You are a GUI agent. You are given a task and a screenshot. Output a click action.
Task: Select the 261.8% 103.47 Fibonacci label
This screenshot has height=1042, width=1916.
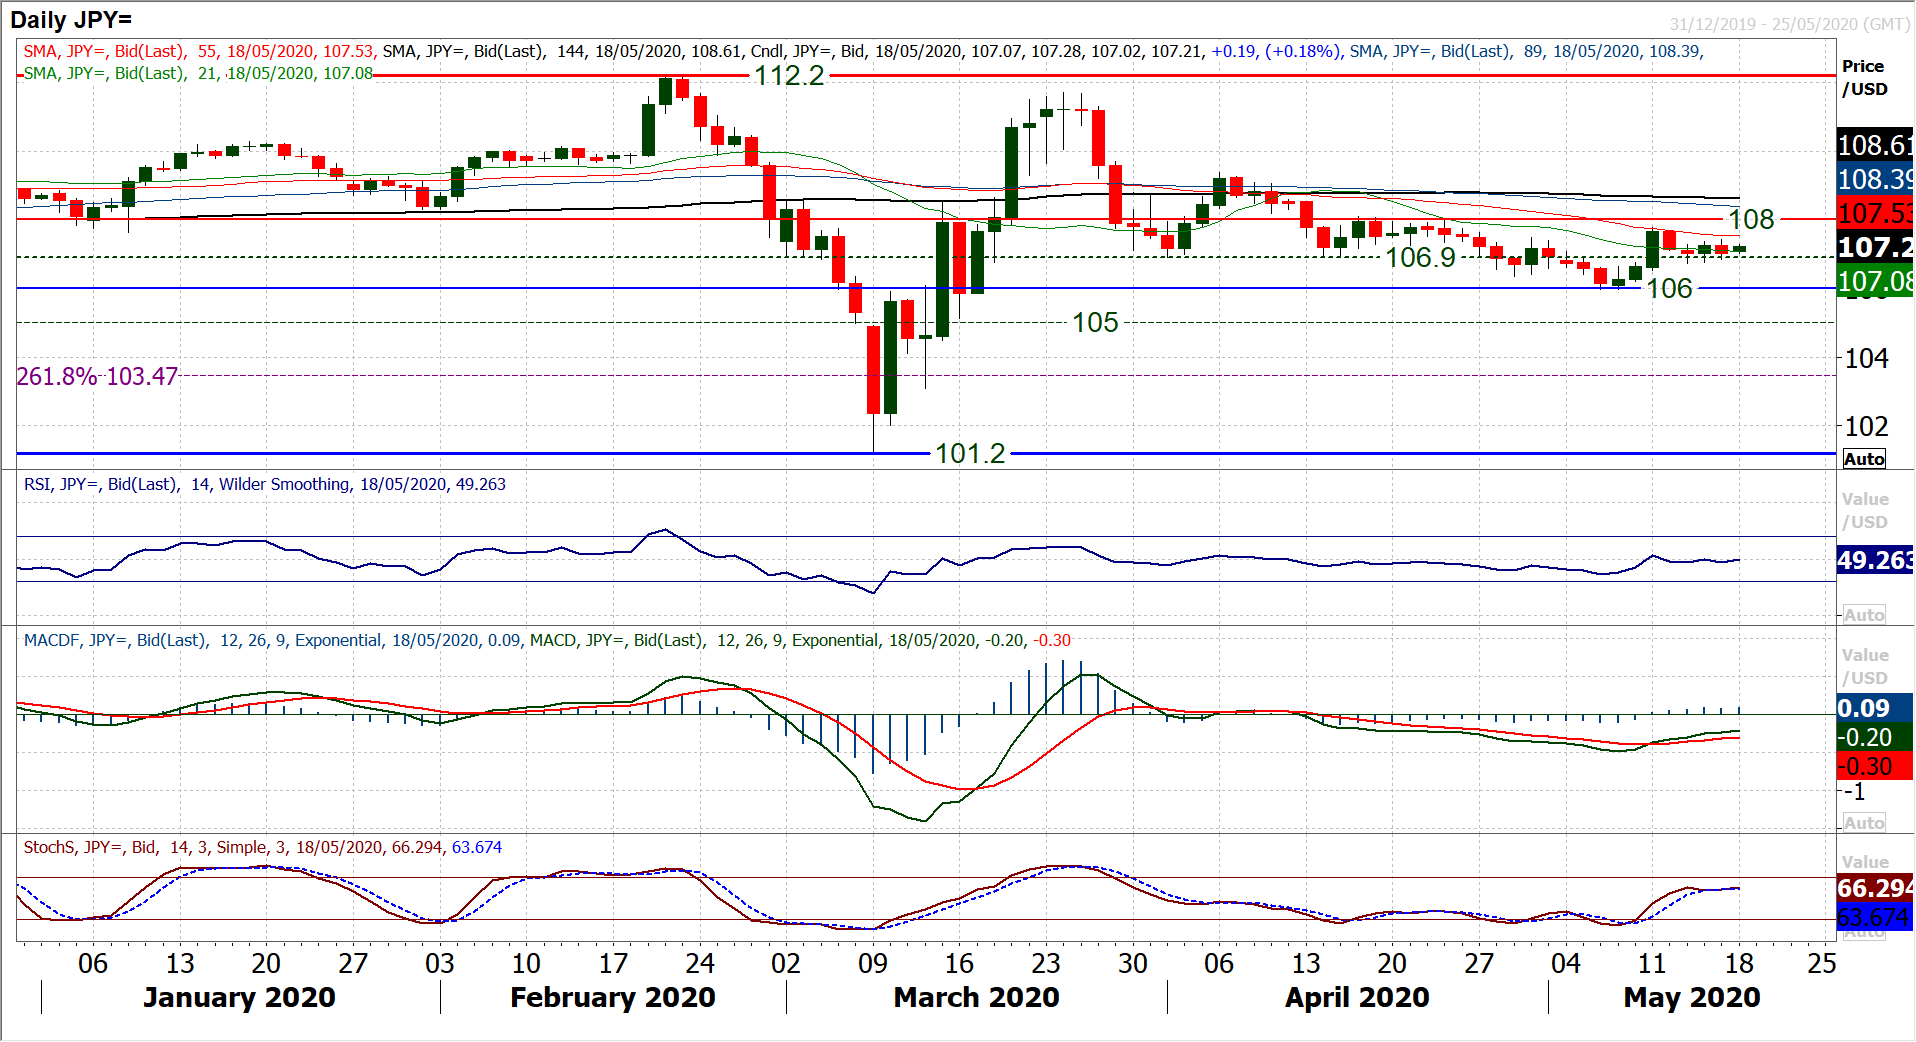pyautogui.click(x=97, y=377)
